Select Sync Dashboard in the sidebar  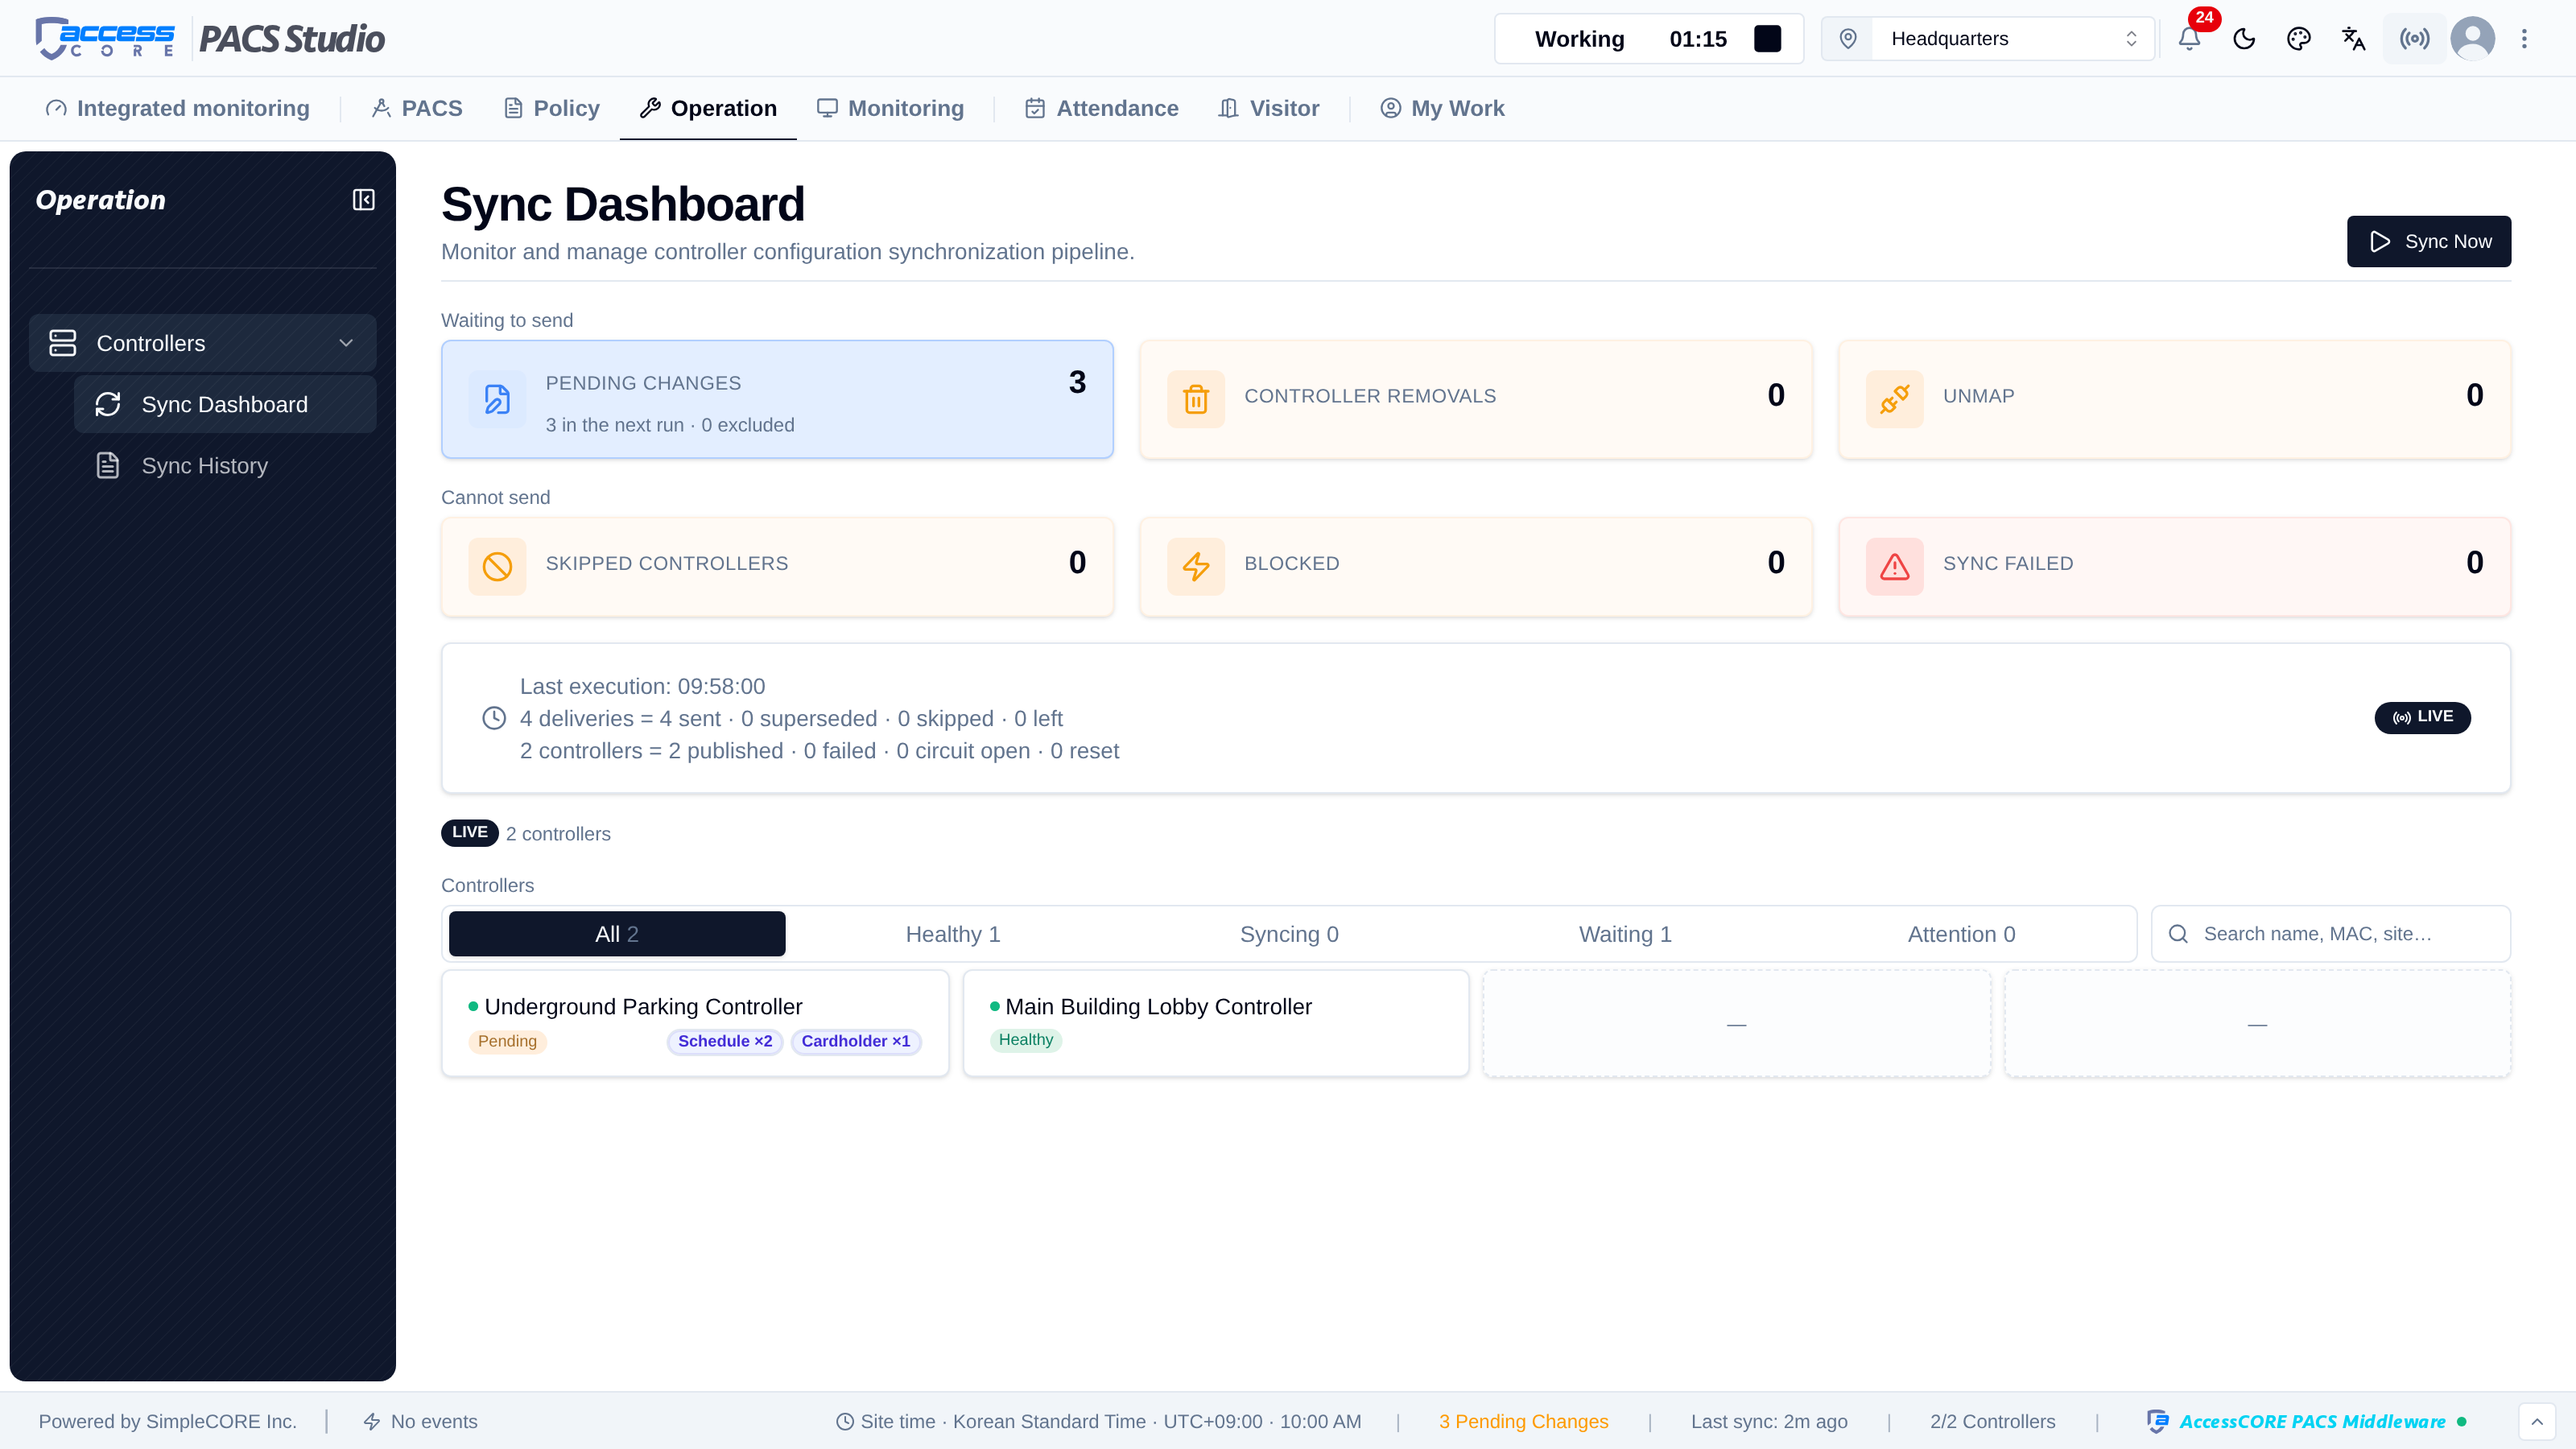coord(225,404)
